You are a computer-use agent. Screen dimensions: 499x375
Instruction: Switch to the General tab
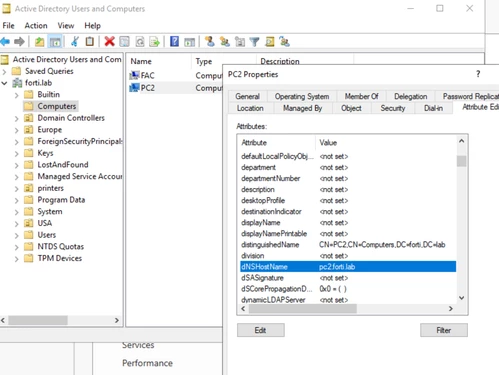coord(247,96)
